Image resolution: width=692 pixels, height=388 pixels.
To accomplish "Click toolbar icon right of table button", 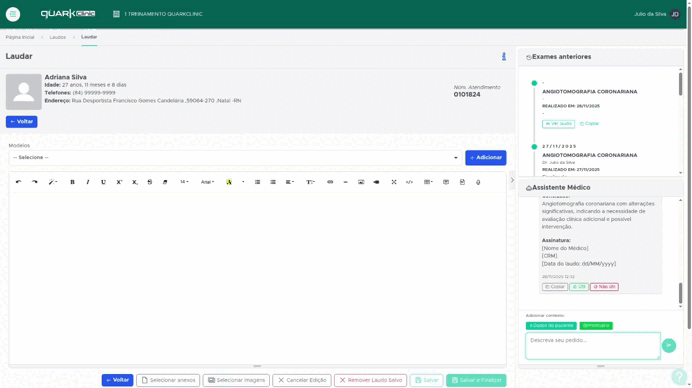I will pos(446,182).
